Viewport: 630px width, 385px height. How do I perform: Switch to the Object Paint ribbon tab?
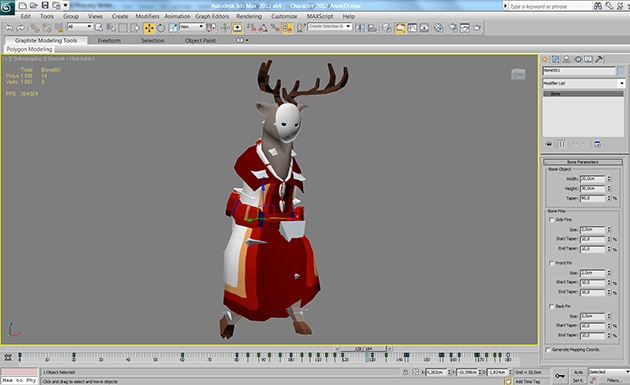pos(200,41)
